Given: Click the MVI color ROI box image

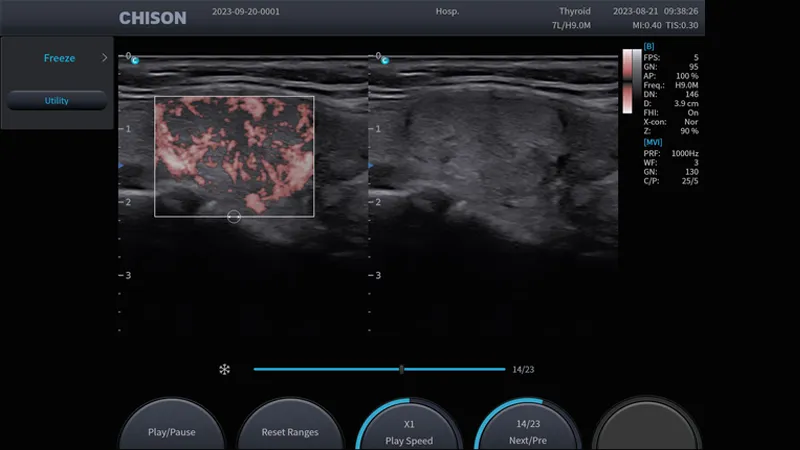Looking at the screenshot, I should pos(234,157).
